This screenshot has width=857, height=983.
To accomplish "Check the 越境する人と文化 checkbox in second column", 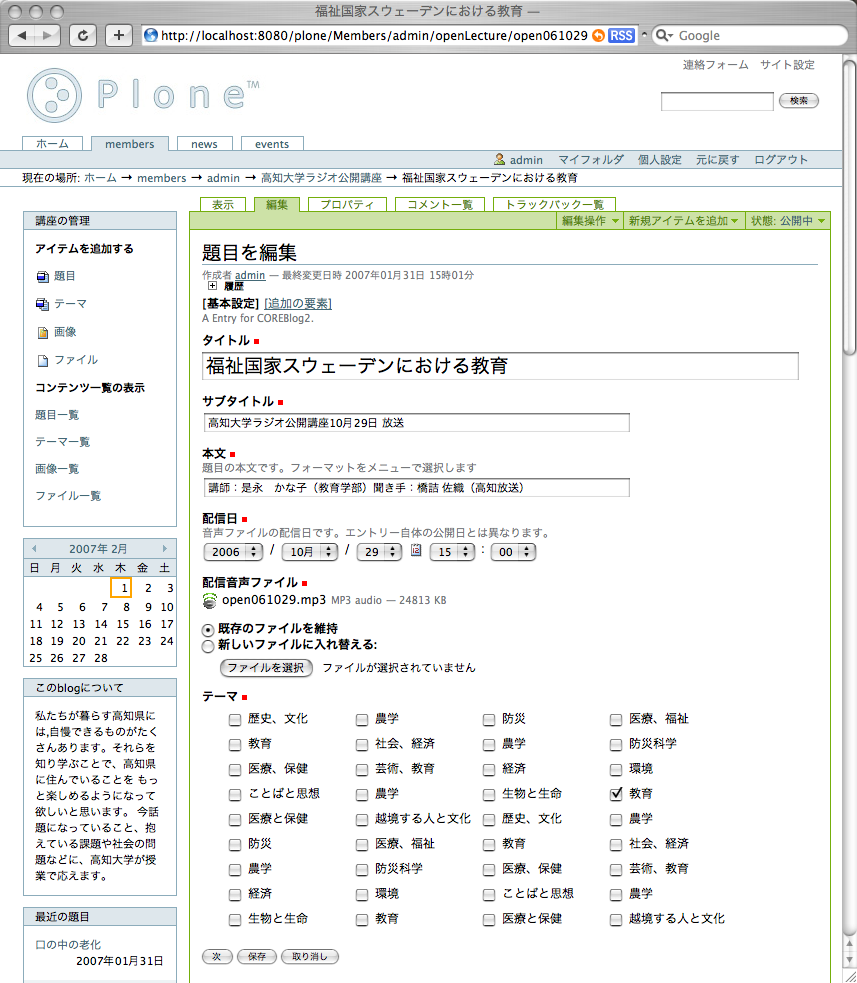I will click(x=362, y=819).
